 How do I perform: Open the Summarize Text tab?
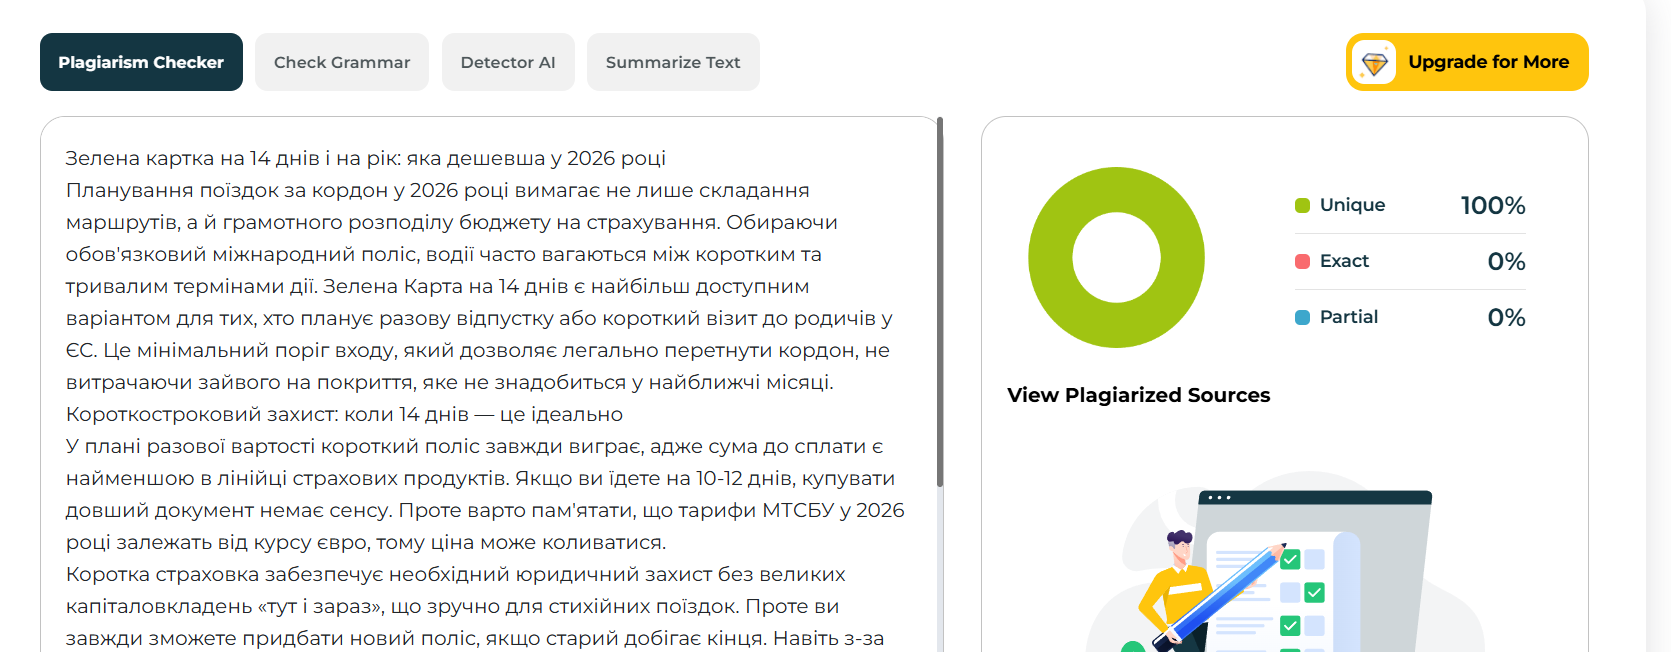pyautogui.click(x=673, y=62)
